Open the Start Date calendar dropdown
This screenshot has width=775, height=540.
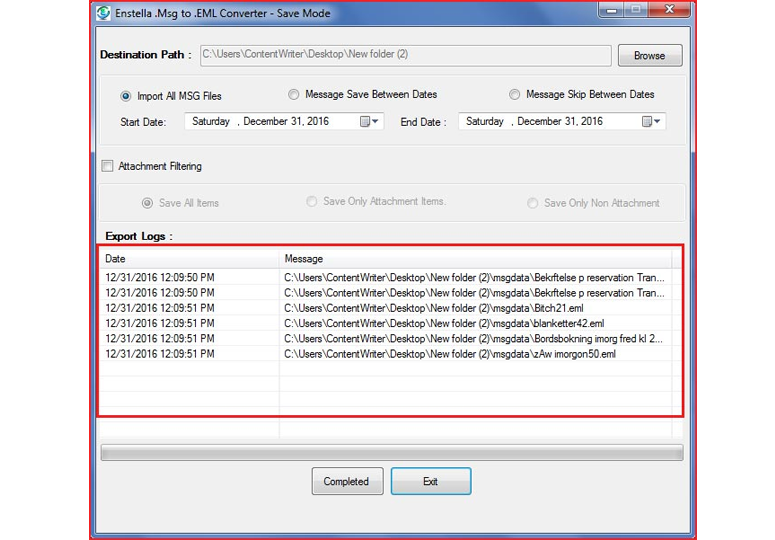pos(370,122)
